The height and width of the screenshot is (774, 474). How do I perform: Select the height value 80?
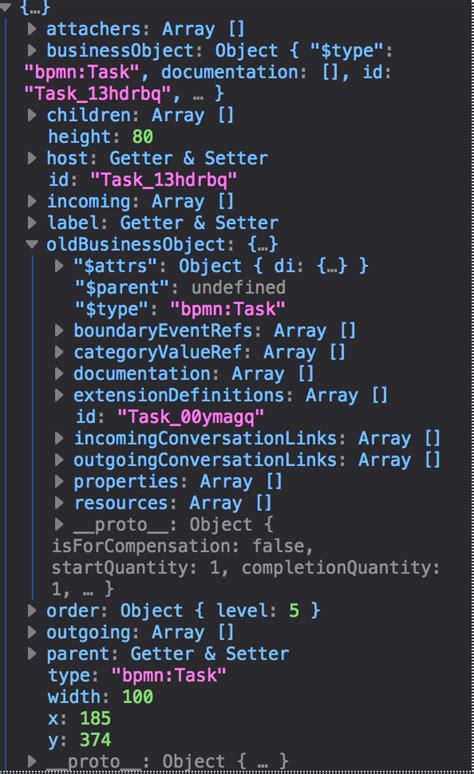pyautogui.click(x=142, y=137)
